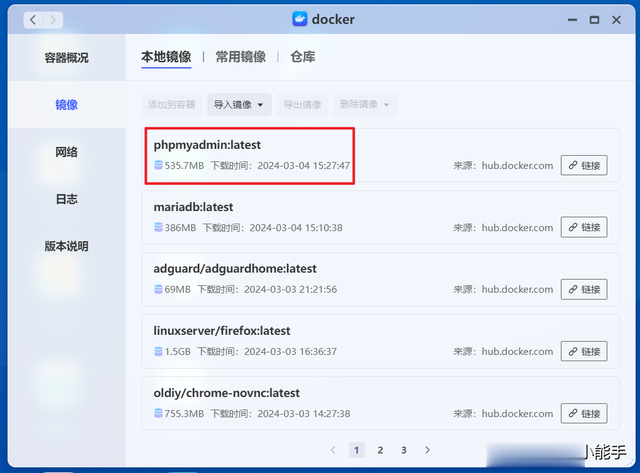Go forward with the right arrow navigation icon
This screenshot has height=473, width=640.
[x=53, y=20]
